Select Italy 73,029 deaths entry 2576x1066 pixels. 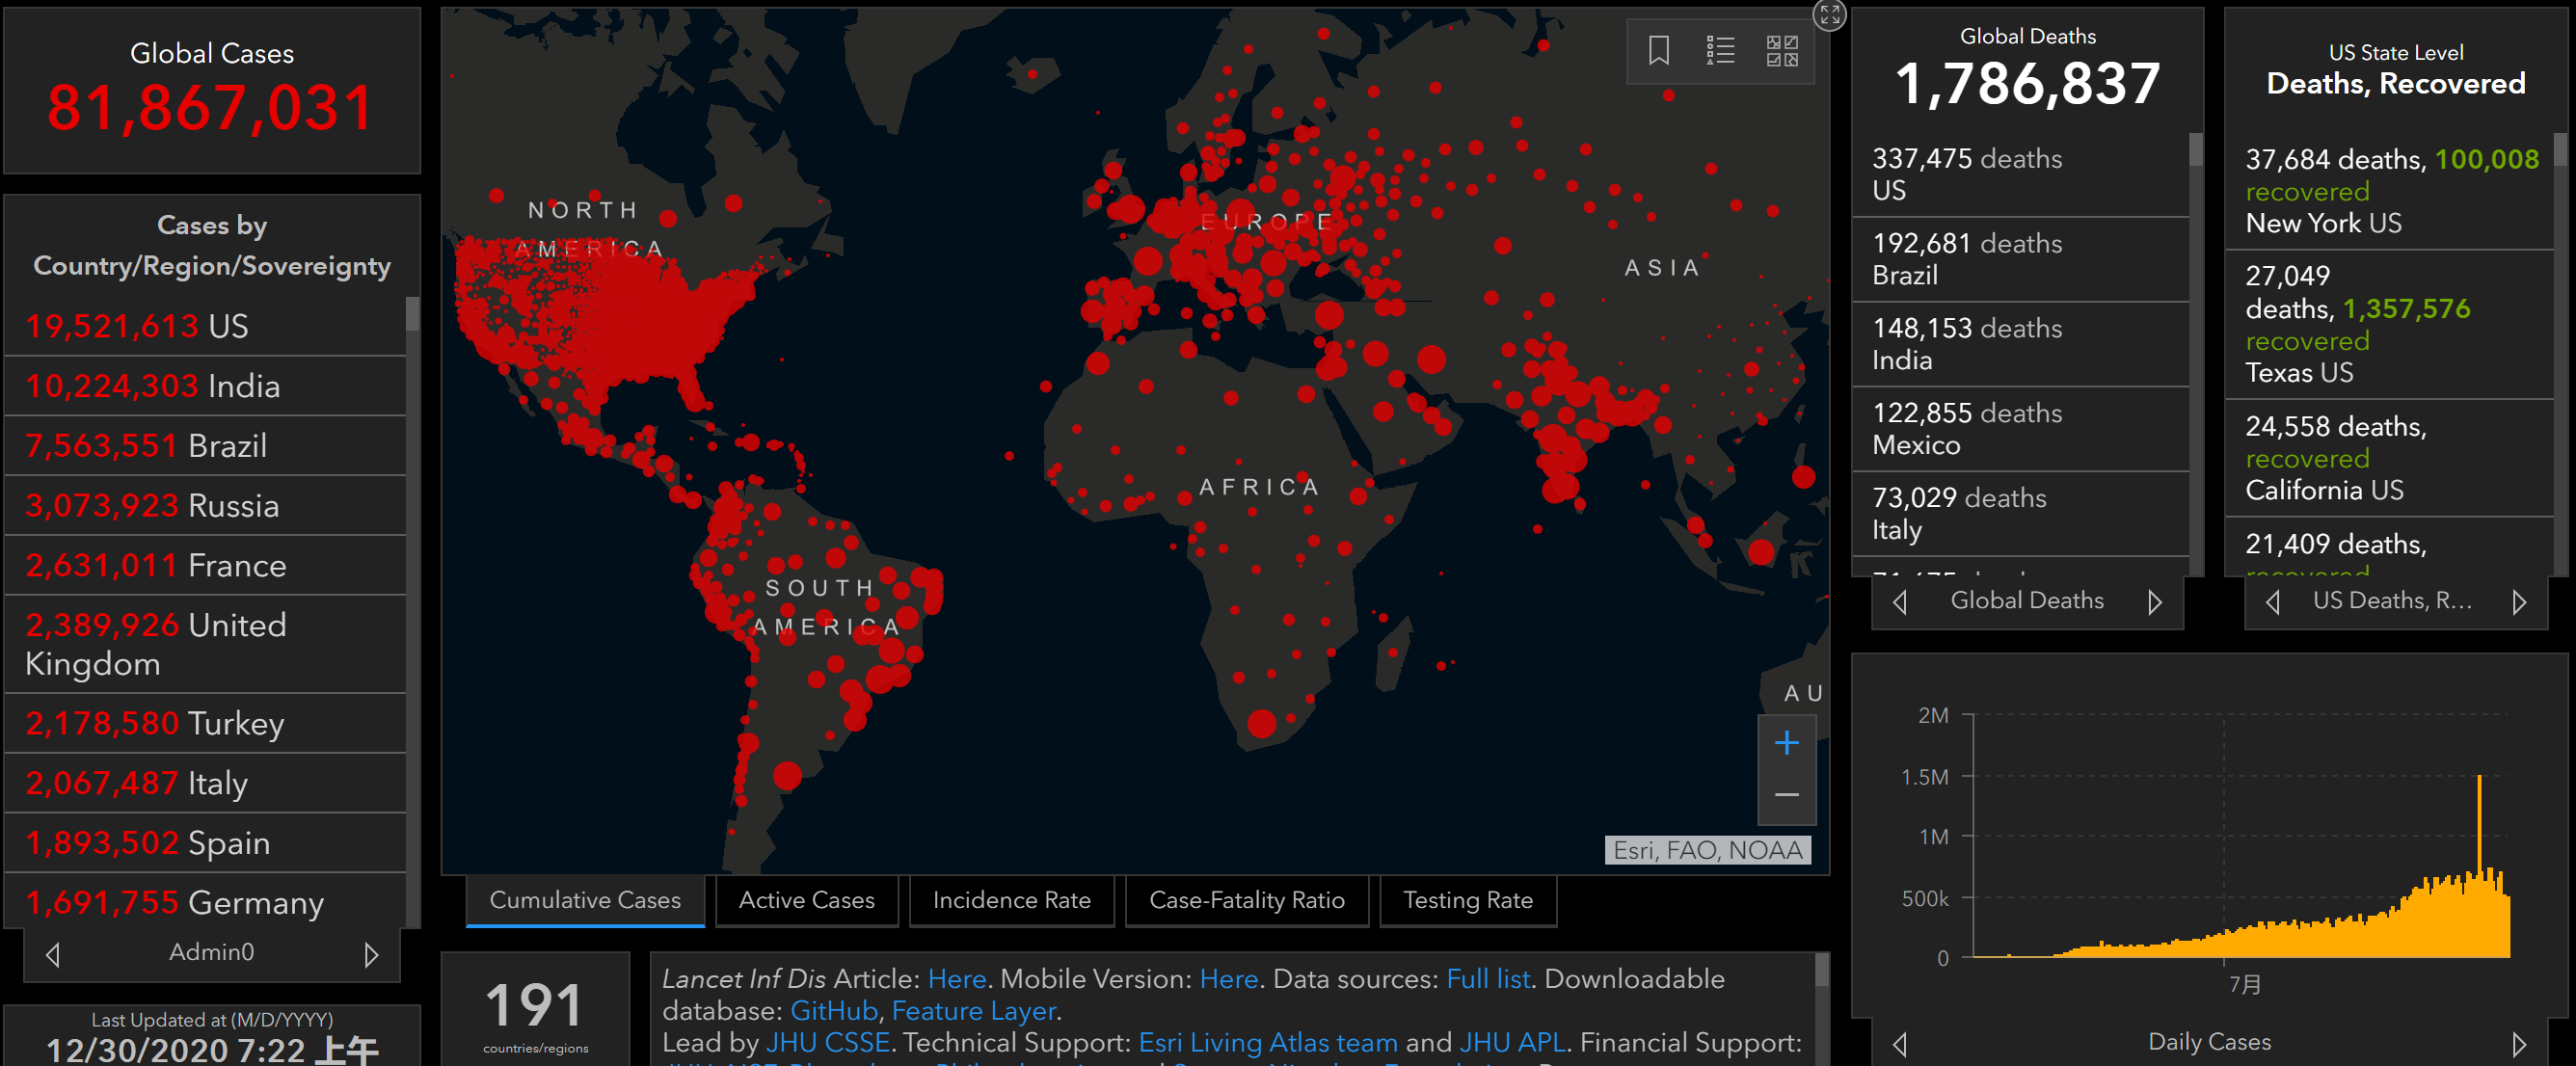pos(2020,514)
